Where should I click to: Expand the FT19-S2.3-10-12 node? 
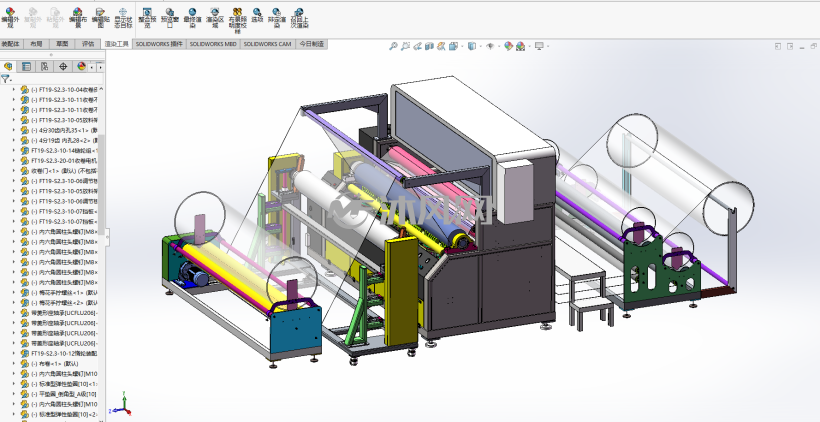(x=14, y=353)
